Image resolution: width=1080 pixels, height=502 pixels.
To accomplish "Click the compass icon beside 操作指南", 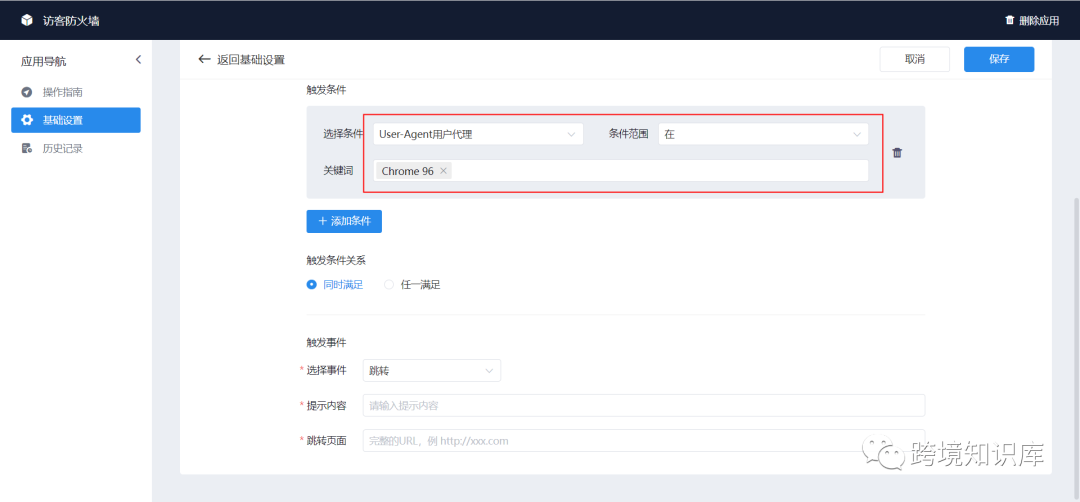I will coord(27,92).
